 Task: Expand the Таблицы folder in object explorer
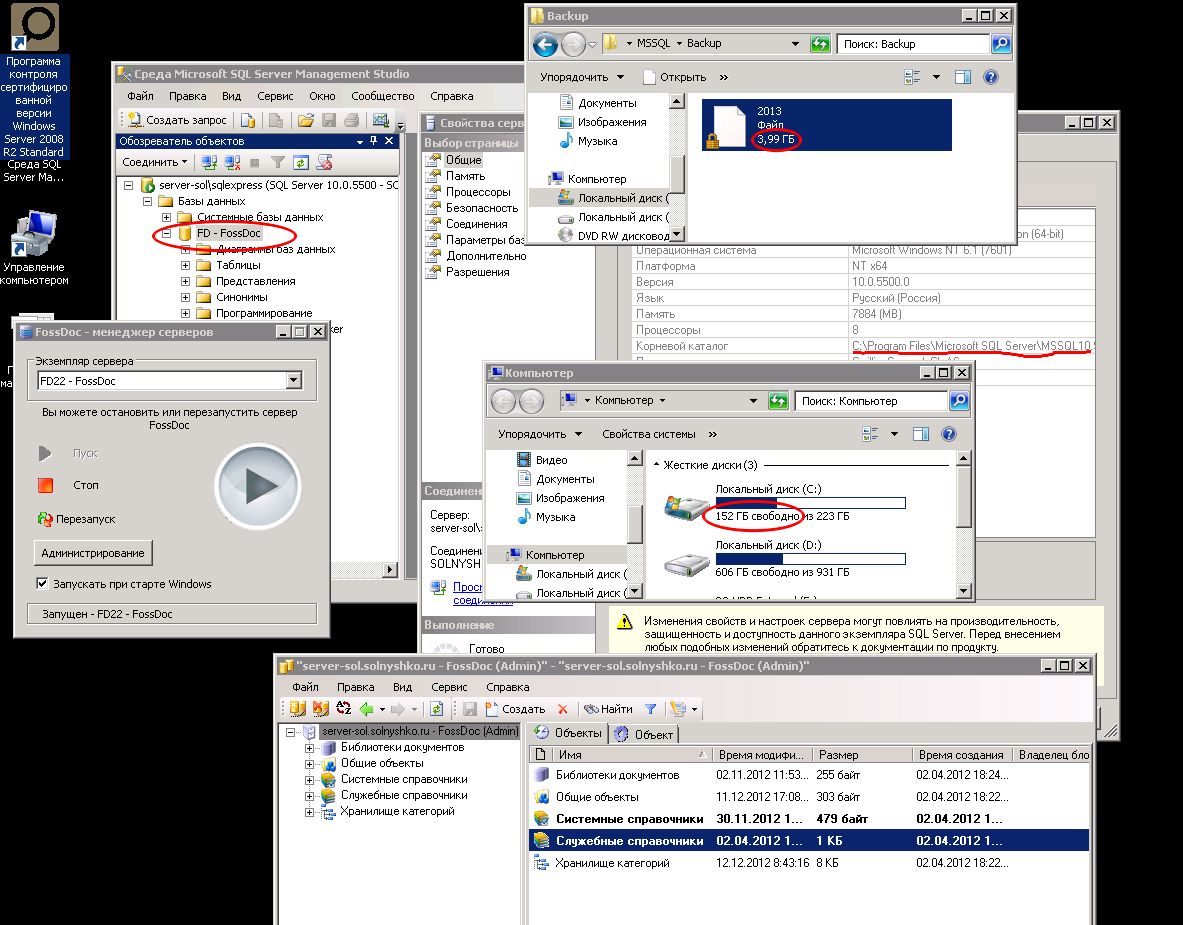tap(185, 266)
